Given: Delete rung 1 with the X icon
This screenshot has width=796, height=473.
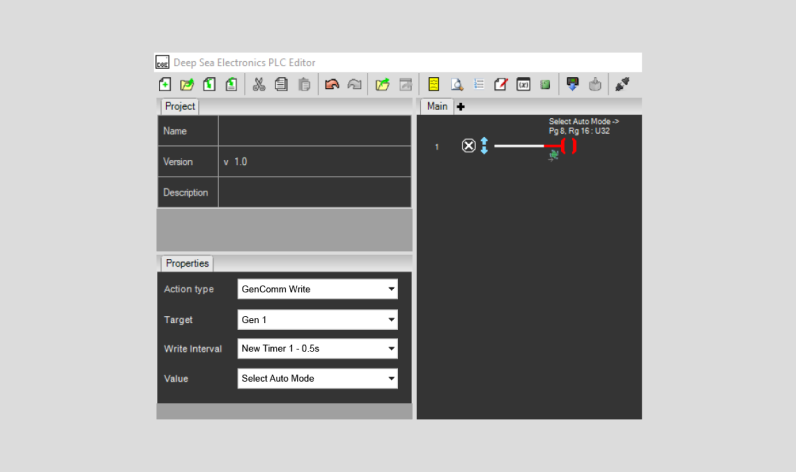Looking at the screenshot, I should pyautogui.click(x=469, y=146).
